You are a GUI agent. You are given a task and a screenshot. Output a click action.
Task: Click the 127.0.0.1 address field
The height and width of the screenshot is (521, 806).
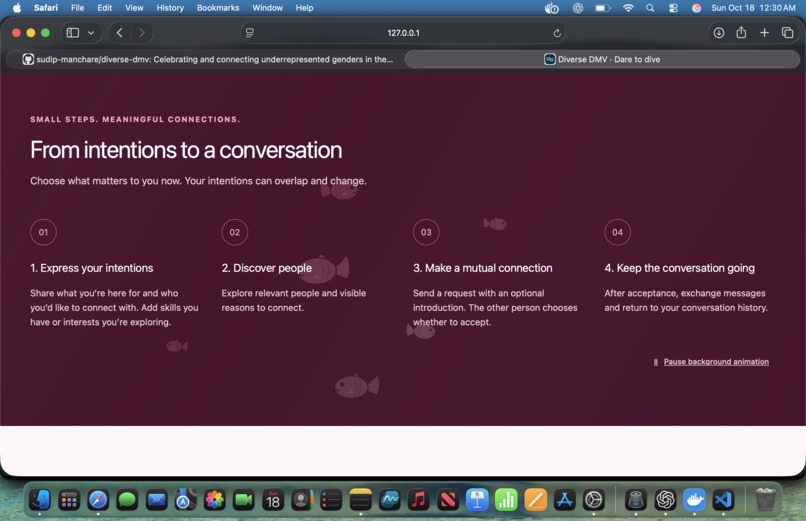pyautogui.click(x=404, y=33)
